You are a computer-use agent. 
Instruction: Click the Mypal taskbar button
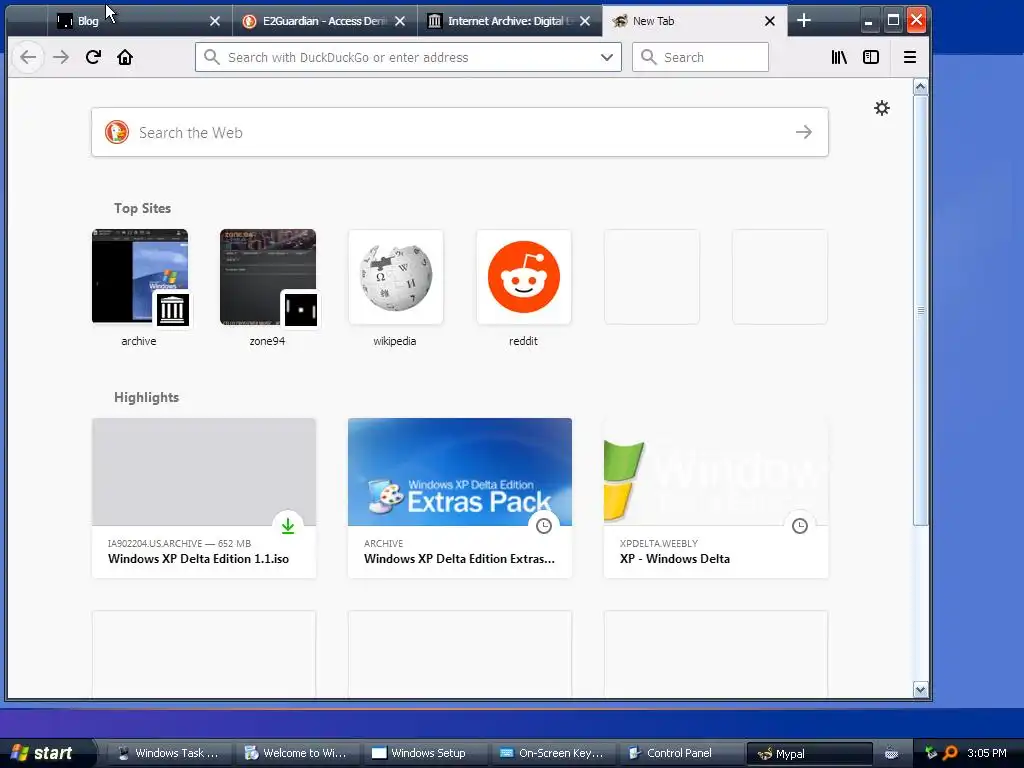click(808, 753)
